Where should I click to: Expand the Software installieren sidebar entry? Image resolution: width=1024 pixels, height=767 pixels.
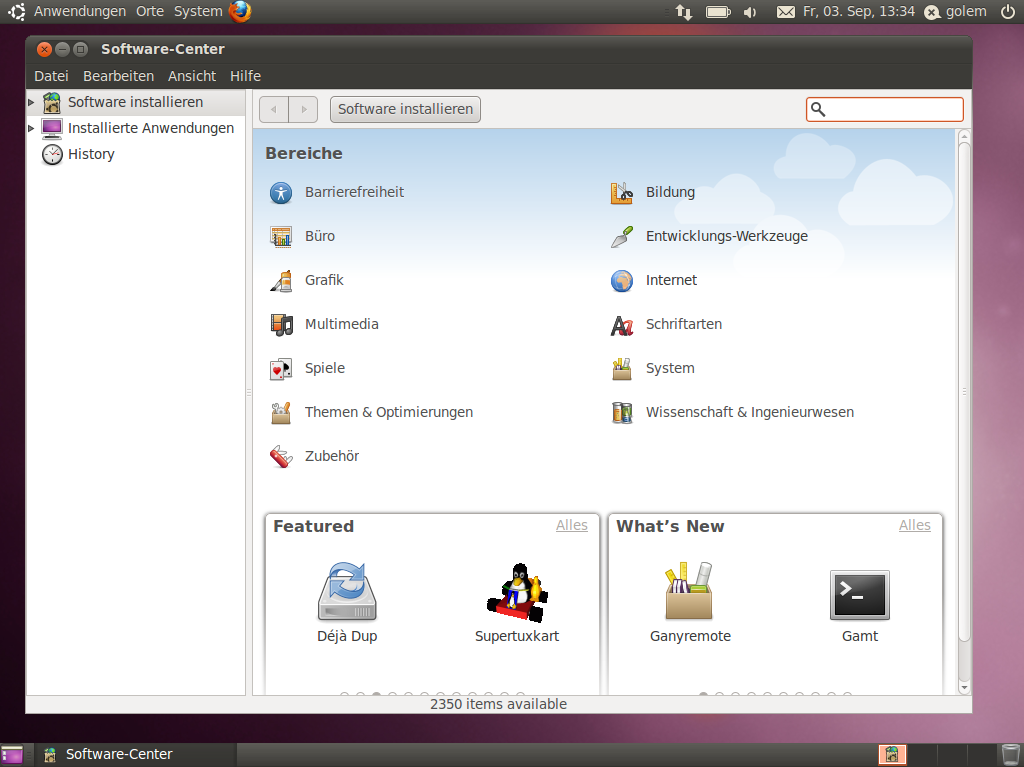(x=29, y=102)
